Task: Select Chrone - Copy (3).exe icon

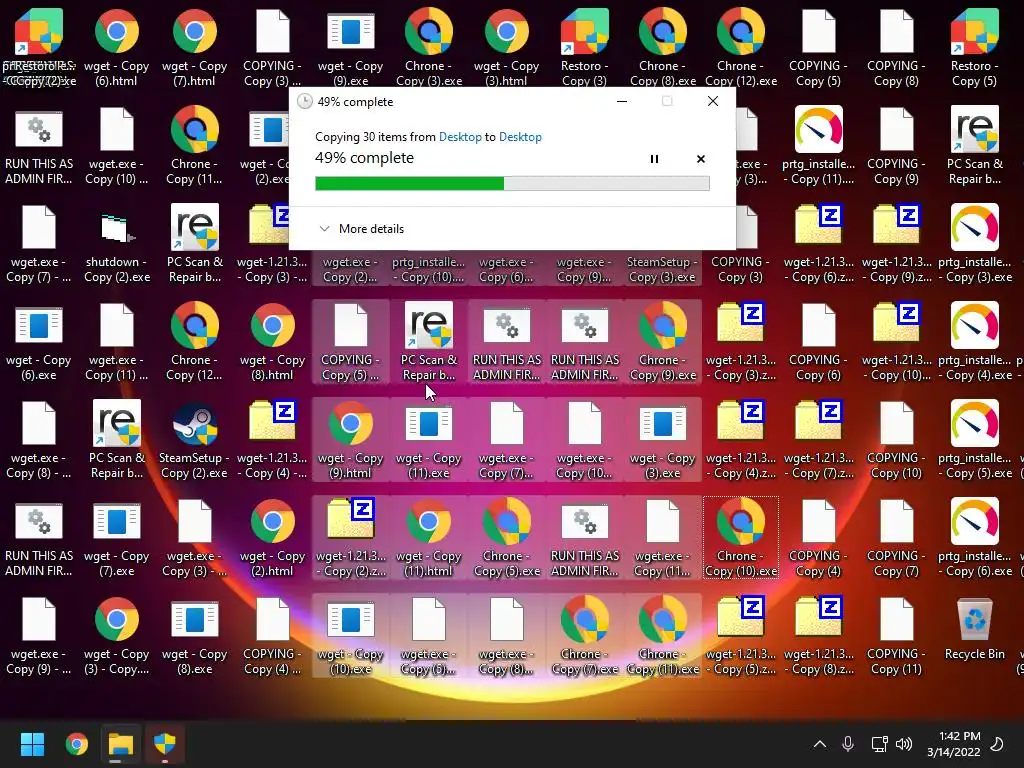Action: 428,48
